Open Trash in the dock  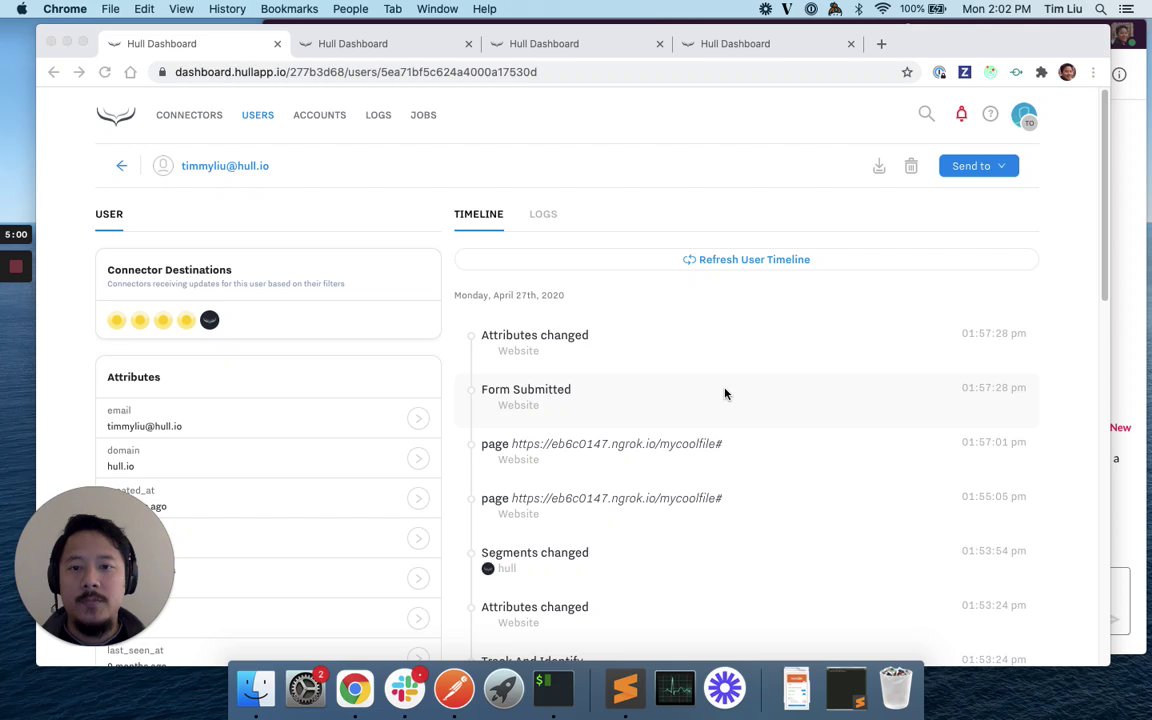[896, 688]
